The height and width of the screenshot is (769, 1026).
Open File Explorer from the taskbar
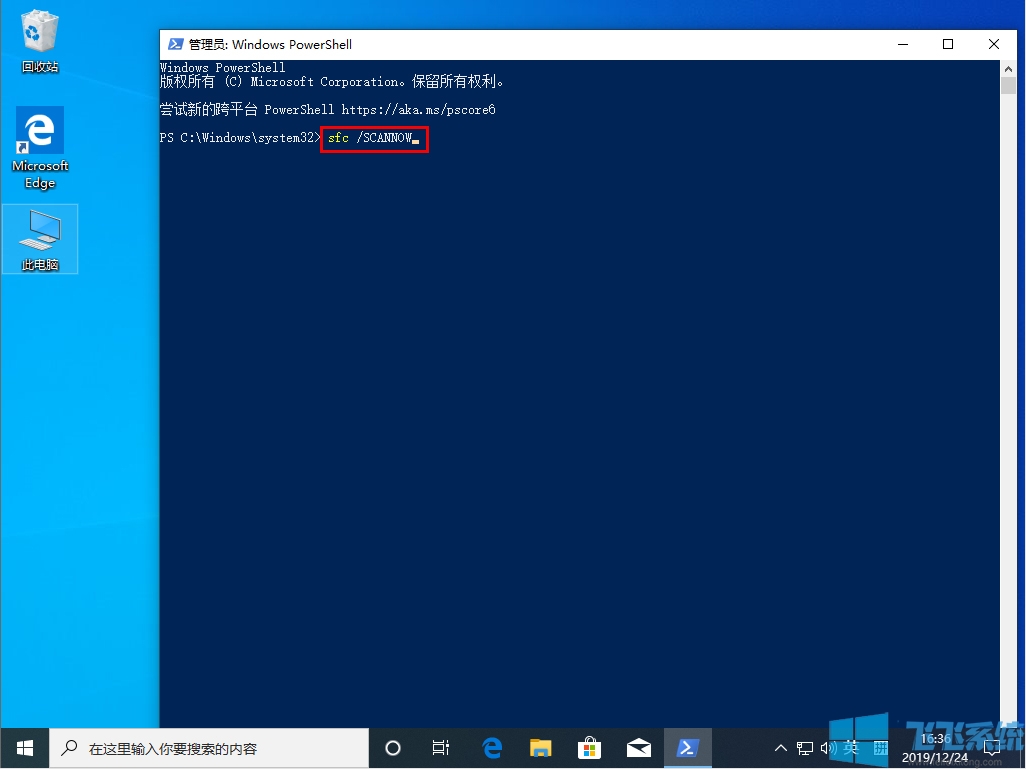pos(540,748)
